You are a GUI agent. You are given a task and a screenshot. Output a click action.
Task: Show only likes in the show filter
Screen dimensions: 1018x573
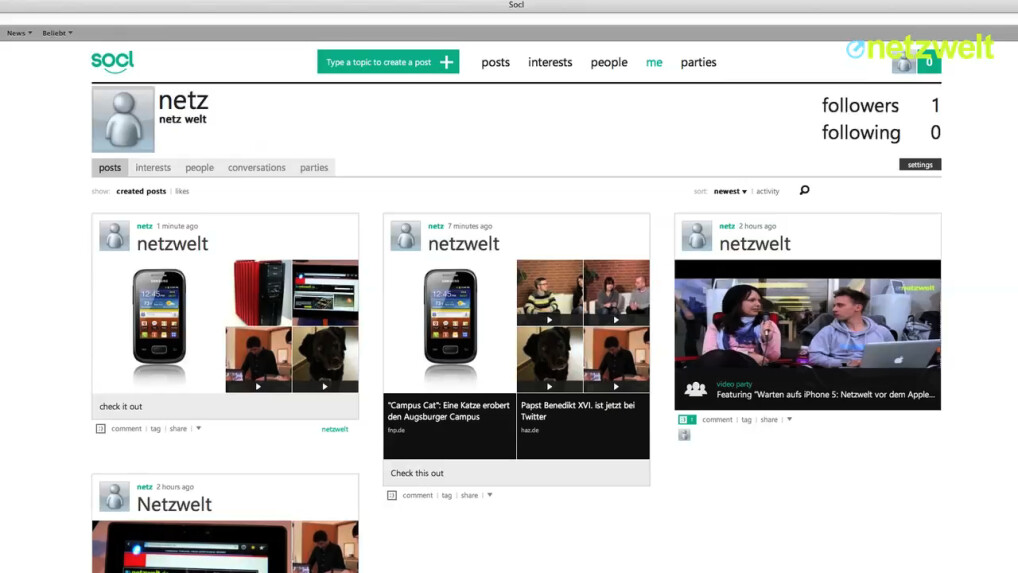(x=182, y=191)
